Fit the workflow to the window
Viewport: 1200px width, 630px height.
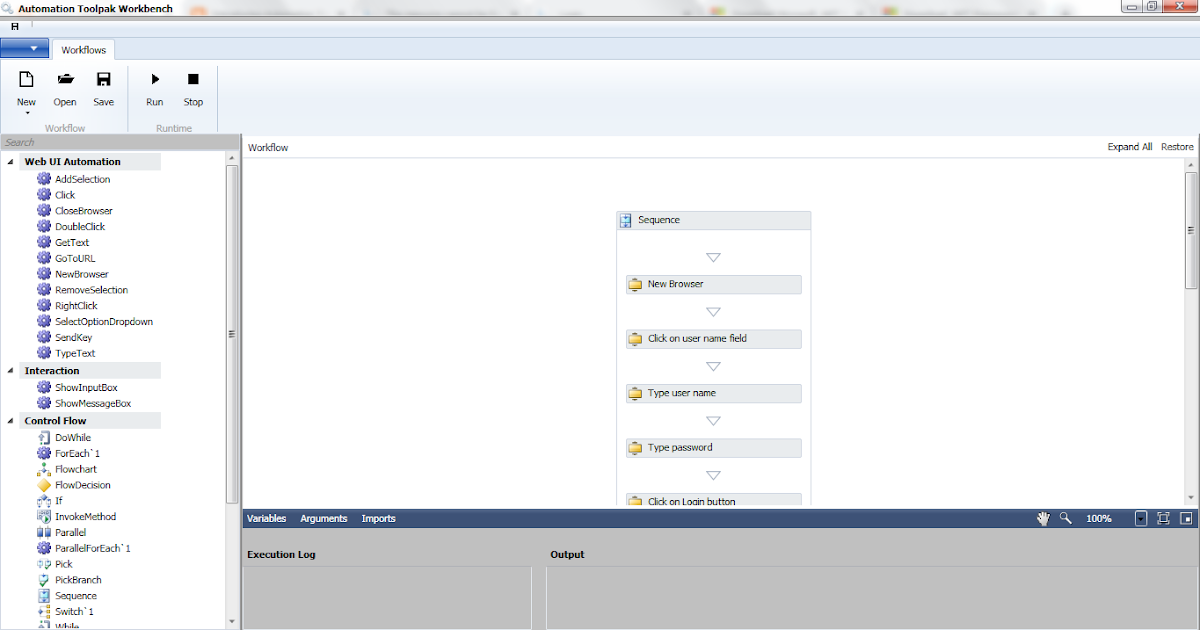[1163, 518]
